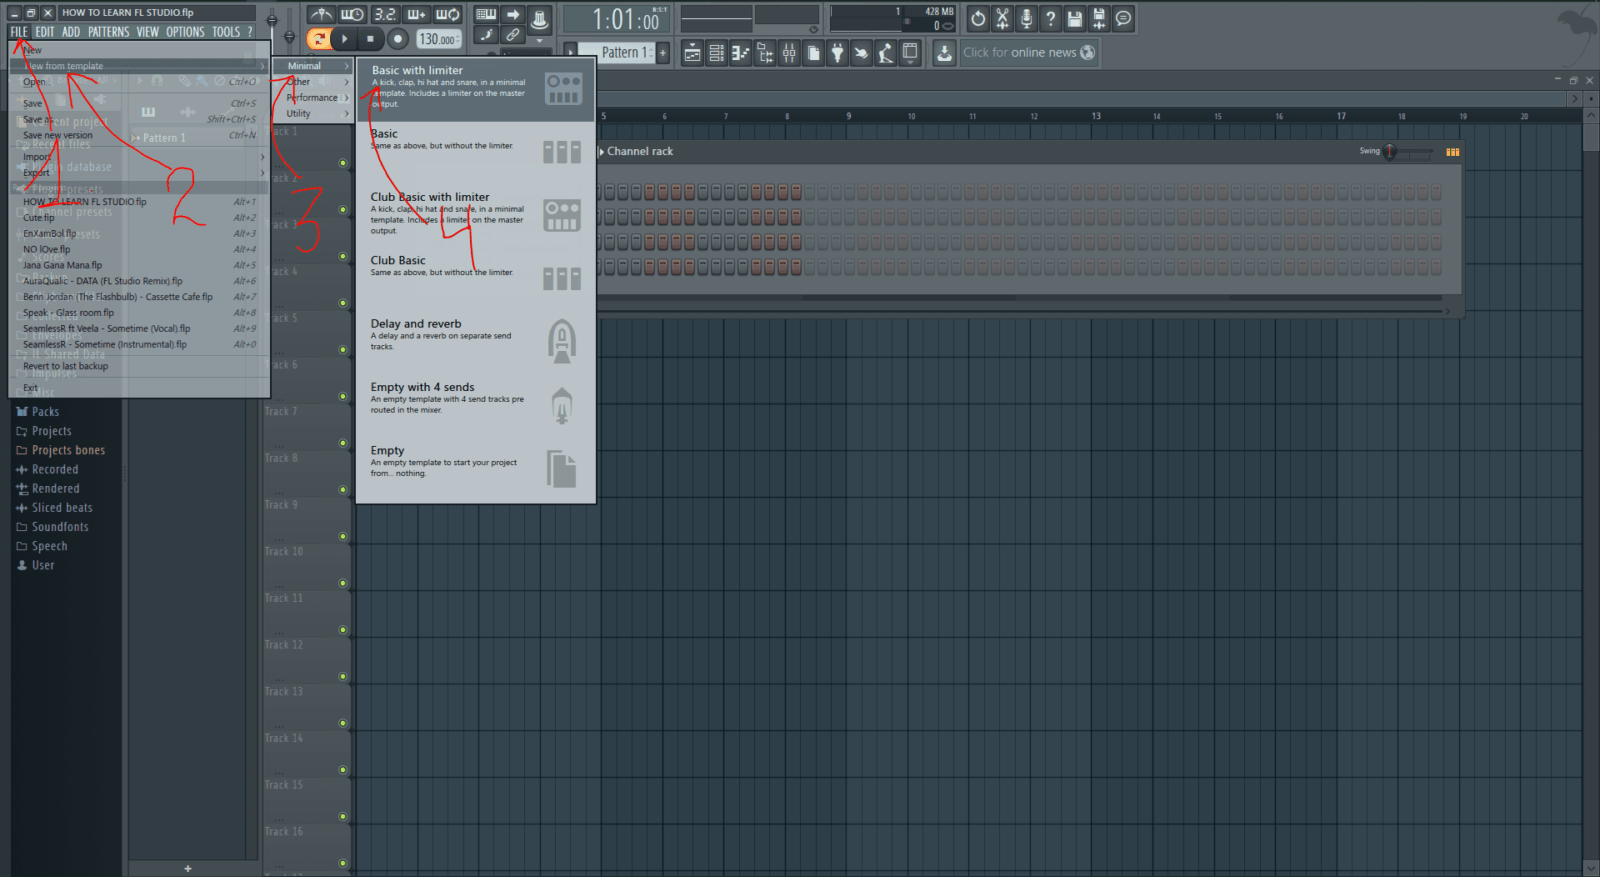Click the undo history icon
The image size is (1600, 877).
[x=978, y=18]
